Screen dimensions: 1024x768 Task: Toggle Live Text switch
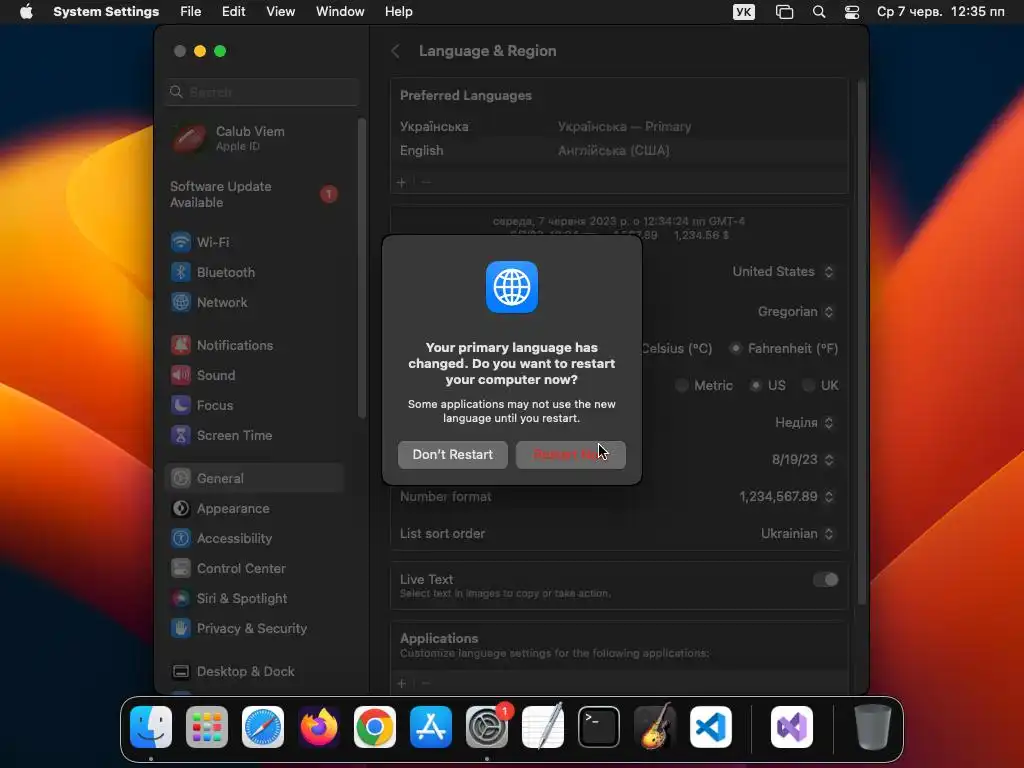[825, 580]
